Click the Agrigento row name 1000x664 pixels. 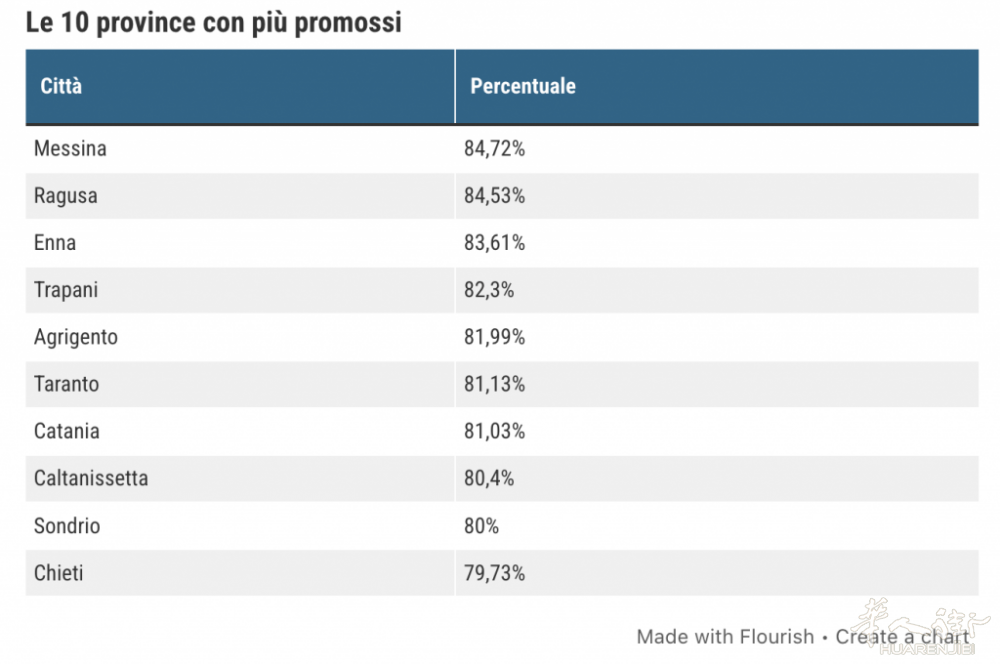coord(76,337)
